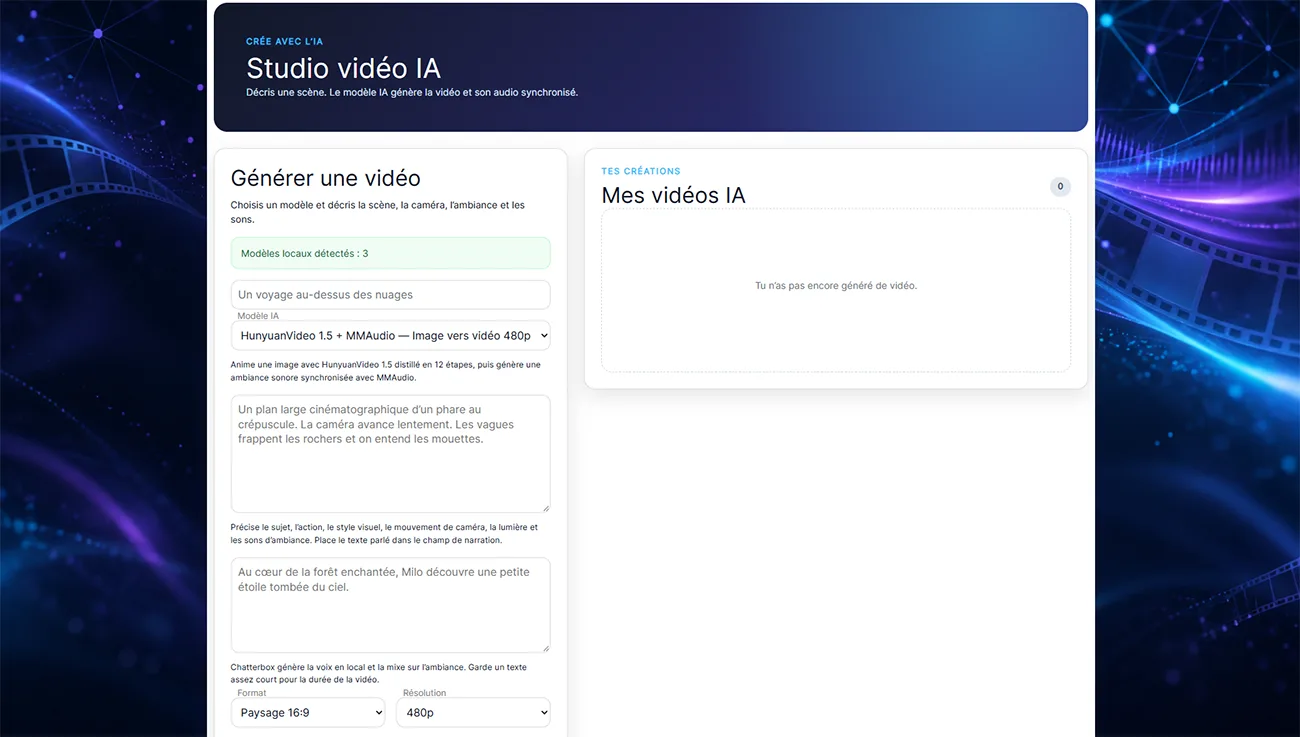Click the 'Modèles locaux détectés : 3' notice

pos(390,253)
